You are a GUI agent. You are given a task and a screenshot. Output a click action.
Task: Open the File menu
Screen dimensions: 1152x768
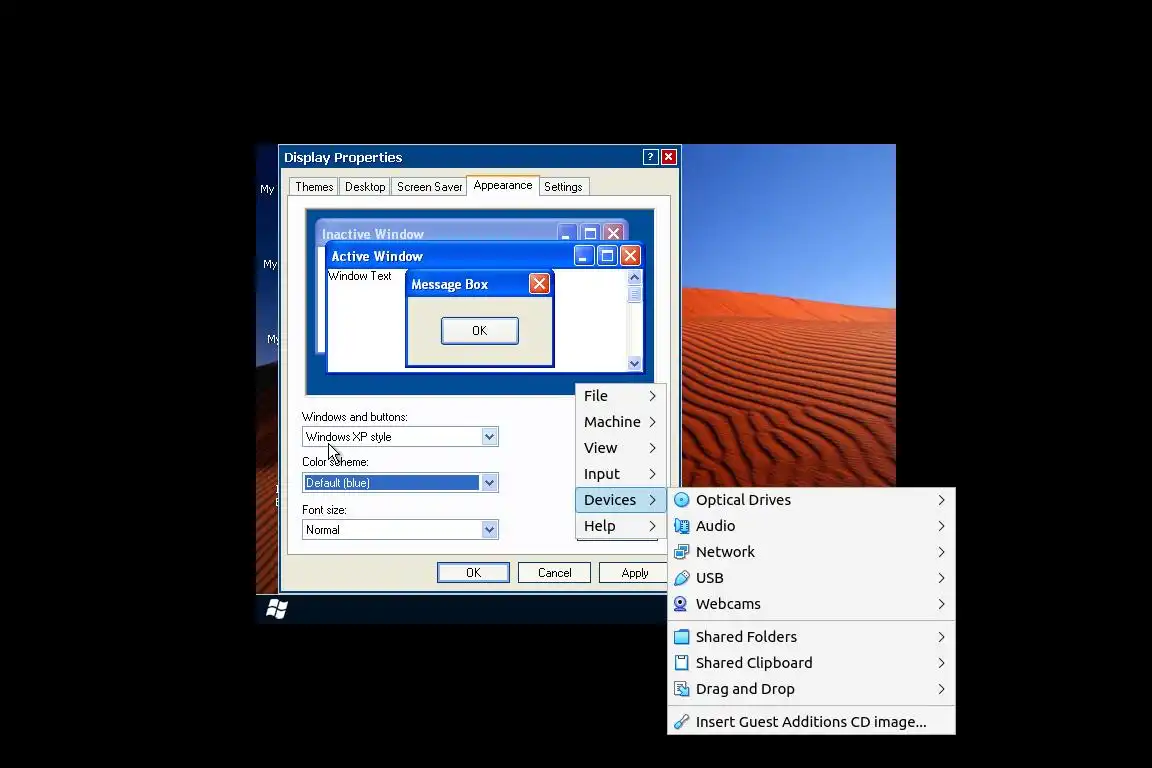[x=620, y=396]
